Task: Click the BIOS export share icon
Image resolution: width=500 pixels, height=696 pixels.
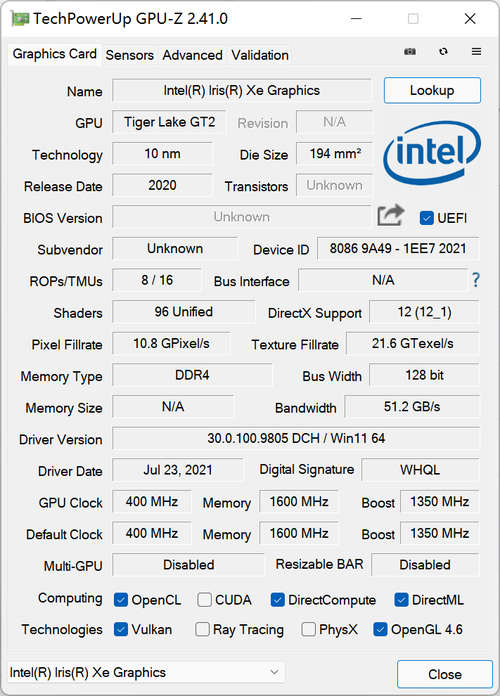Action: 391,216
